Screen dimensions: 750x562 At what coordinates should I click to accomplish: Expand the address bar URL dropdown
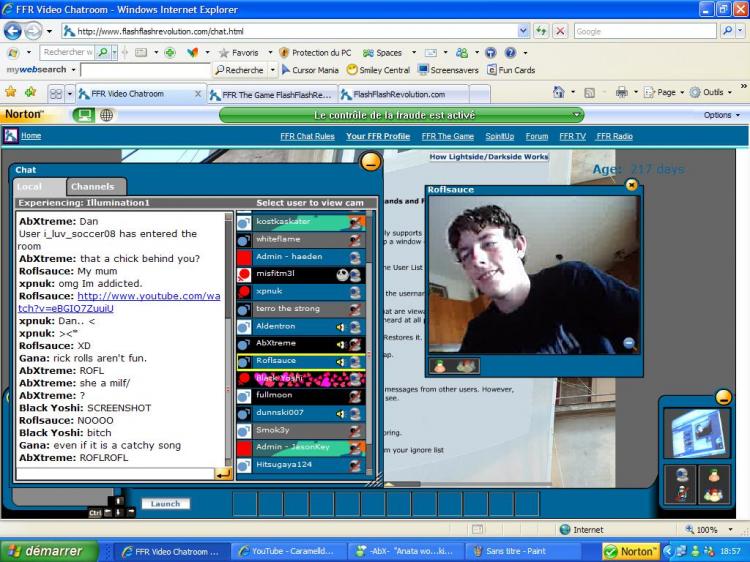point(523,31)
